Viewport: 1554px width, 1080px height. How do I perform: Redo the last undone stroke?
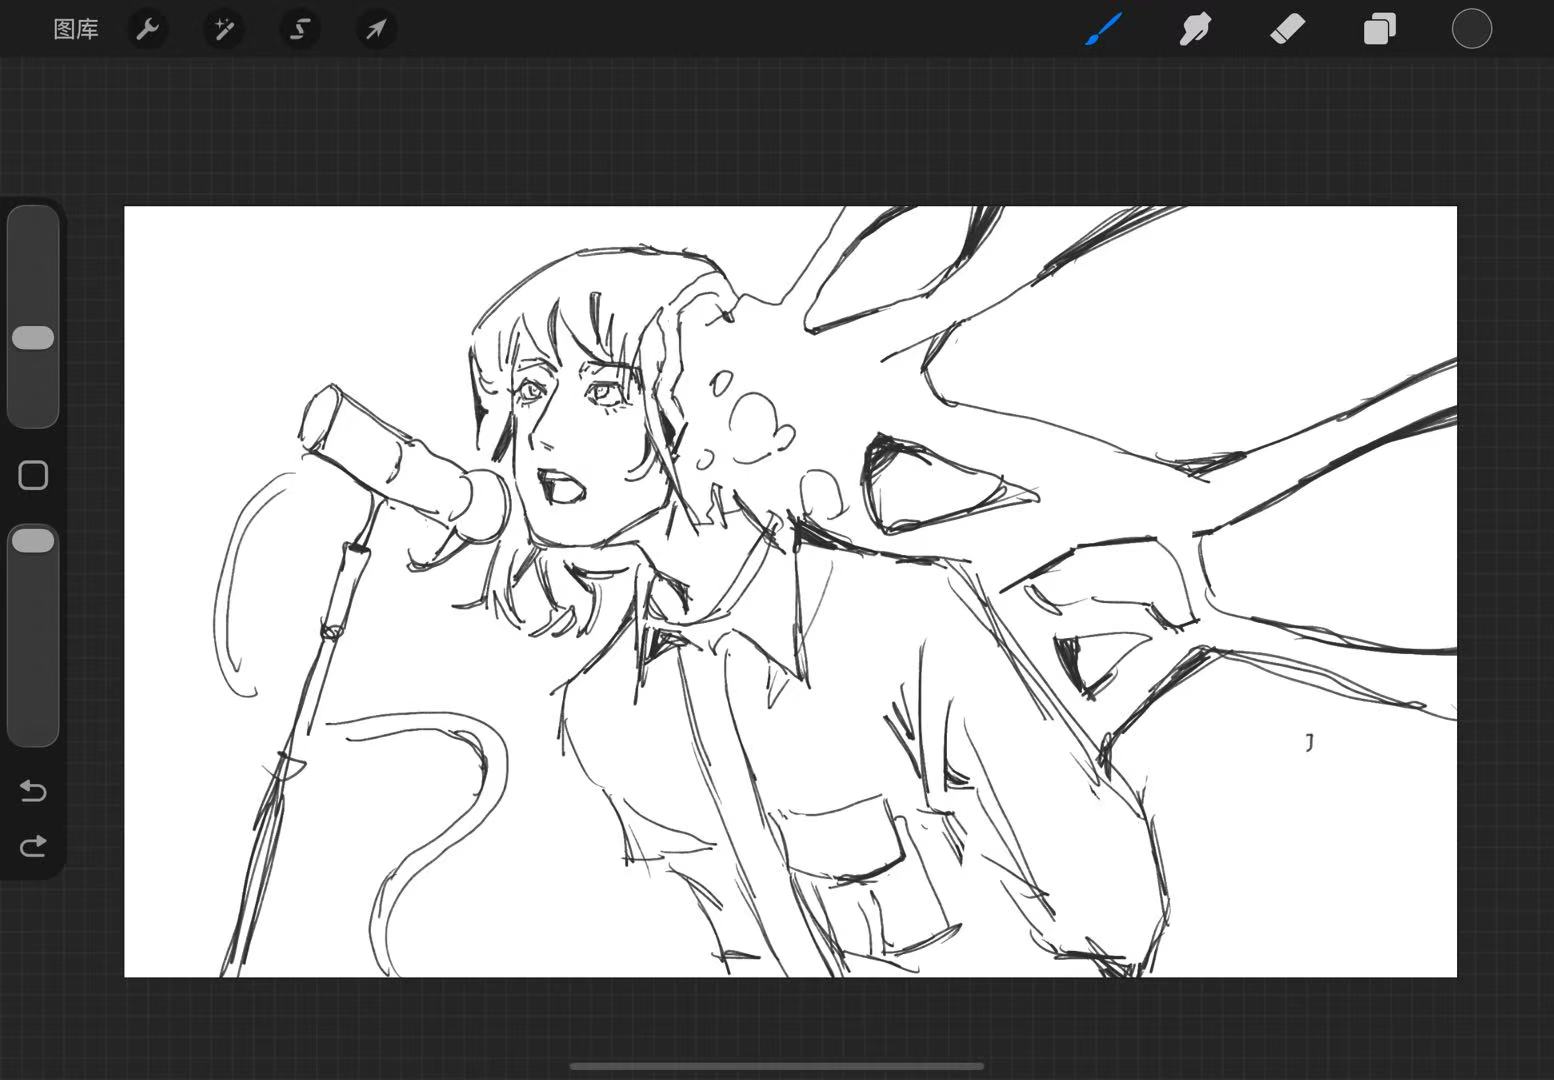coord(33,847)
